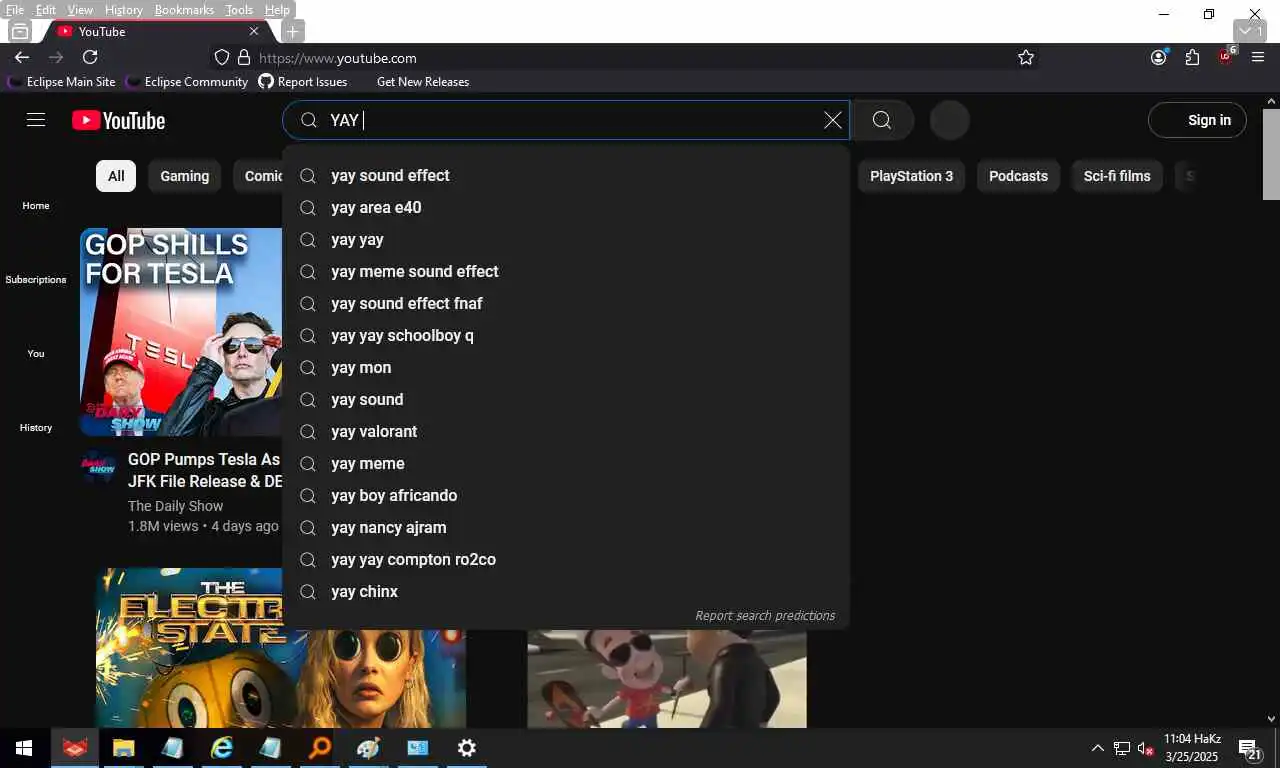1280x768 pixels.
Task: Open the Help menu
Action: (x=277, y=10)
